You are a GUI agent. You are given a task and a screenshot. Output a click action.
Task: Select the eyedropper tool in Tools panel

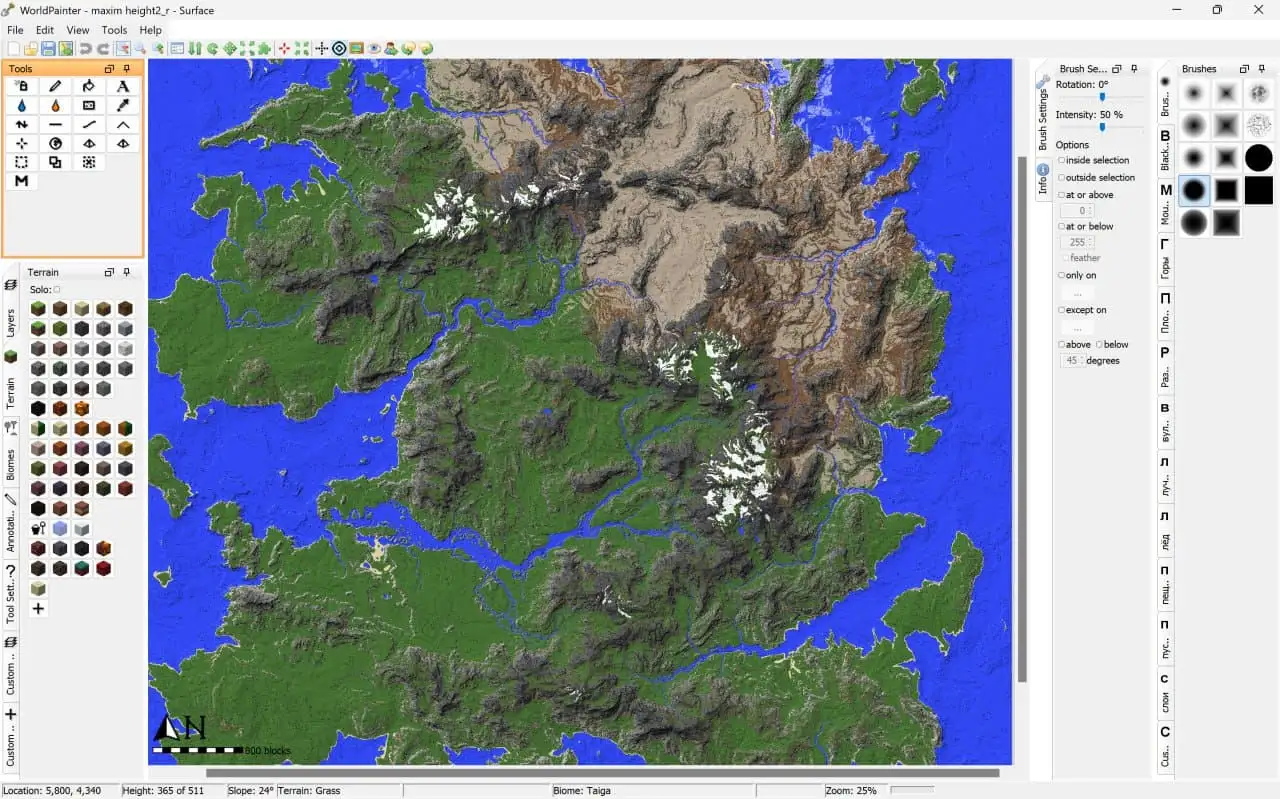click(x=123, y=106)
